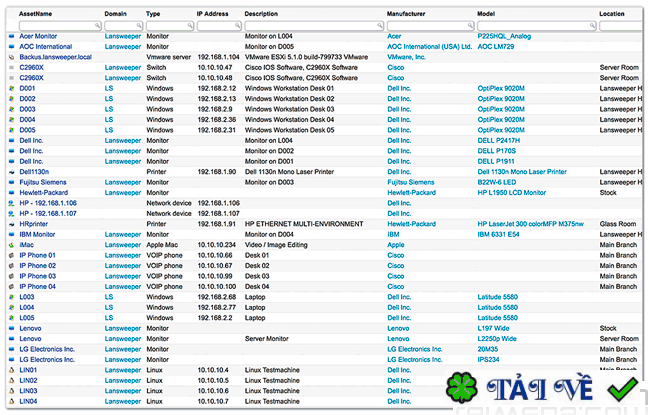Open the VMware, Inc. manufacturer link

tap(407, 57)
